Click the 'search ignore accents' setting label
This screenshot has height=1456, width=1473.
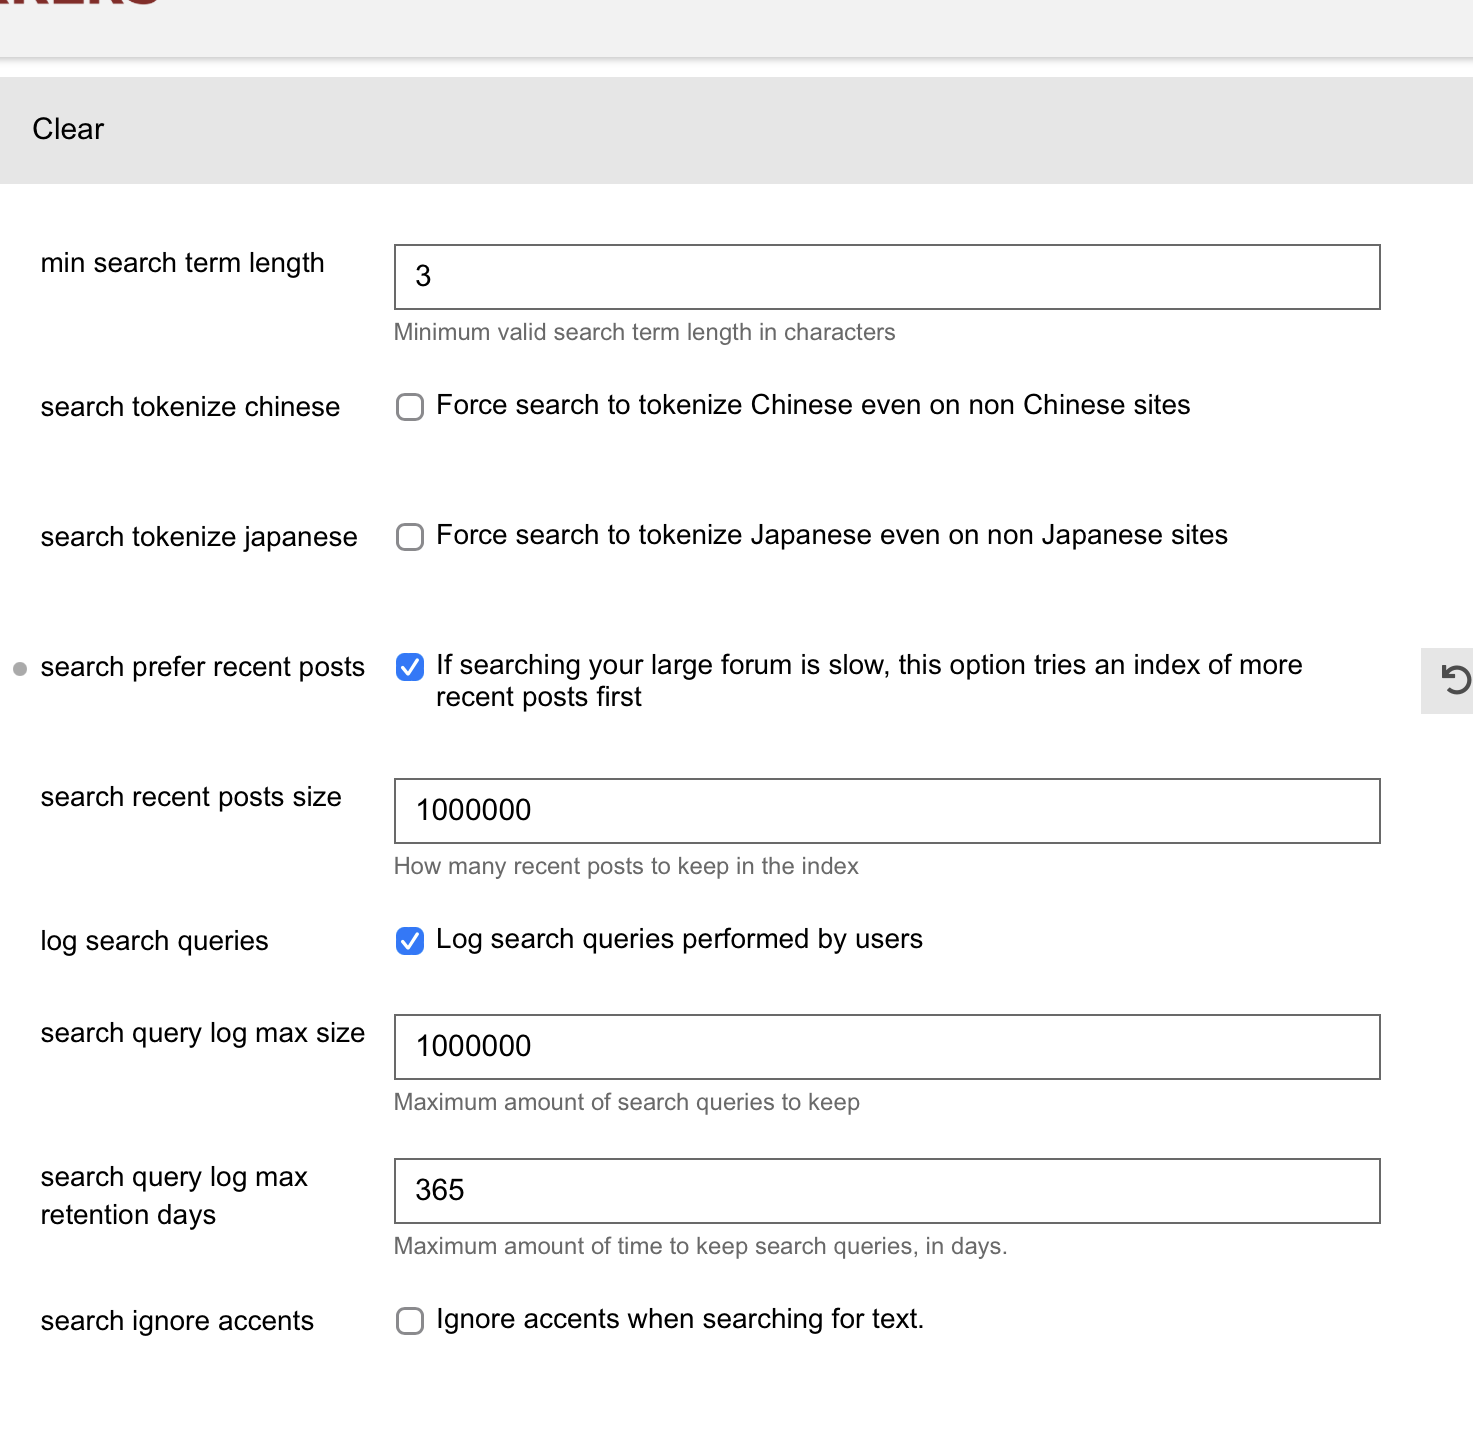(x=177, y=1321)
